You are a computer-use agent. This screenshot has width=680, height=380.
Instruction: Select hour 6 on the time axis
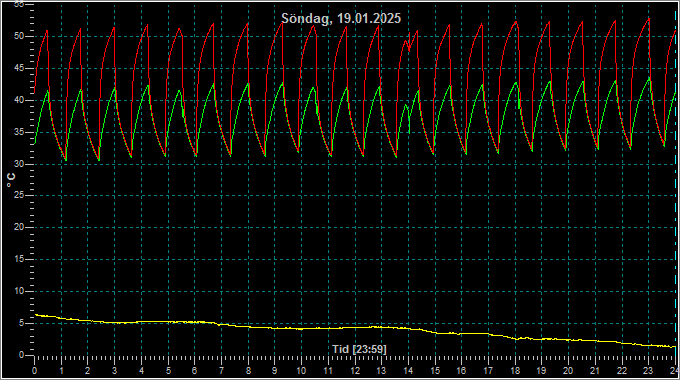click(194, 371)
